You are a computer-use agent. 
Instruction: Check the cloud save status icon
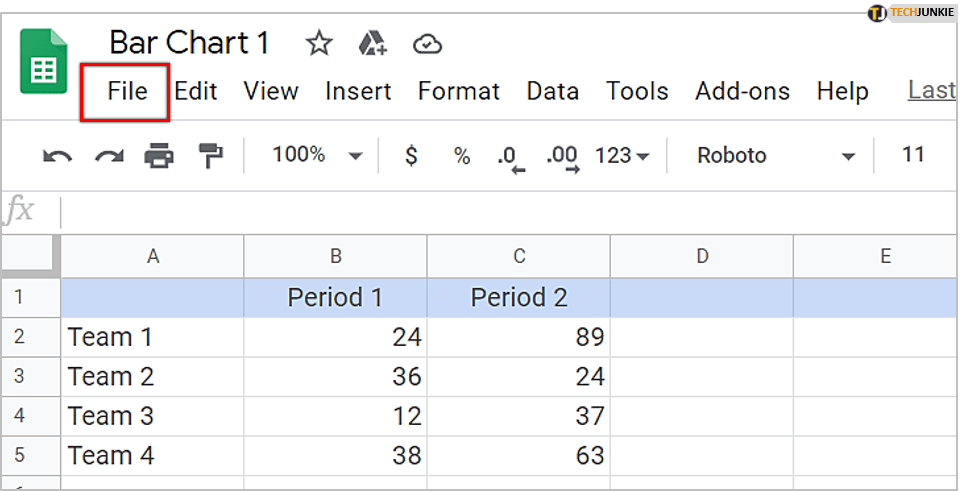[x=428, y=43]
